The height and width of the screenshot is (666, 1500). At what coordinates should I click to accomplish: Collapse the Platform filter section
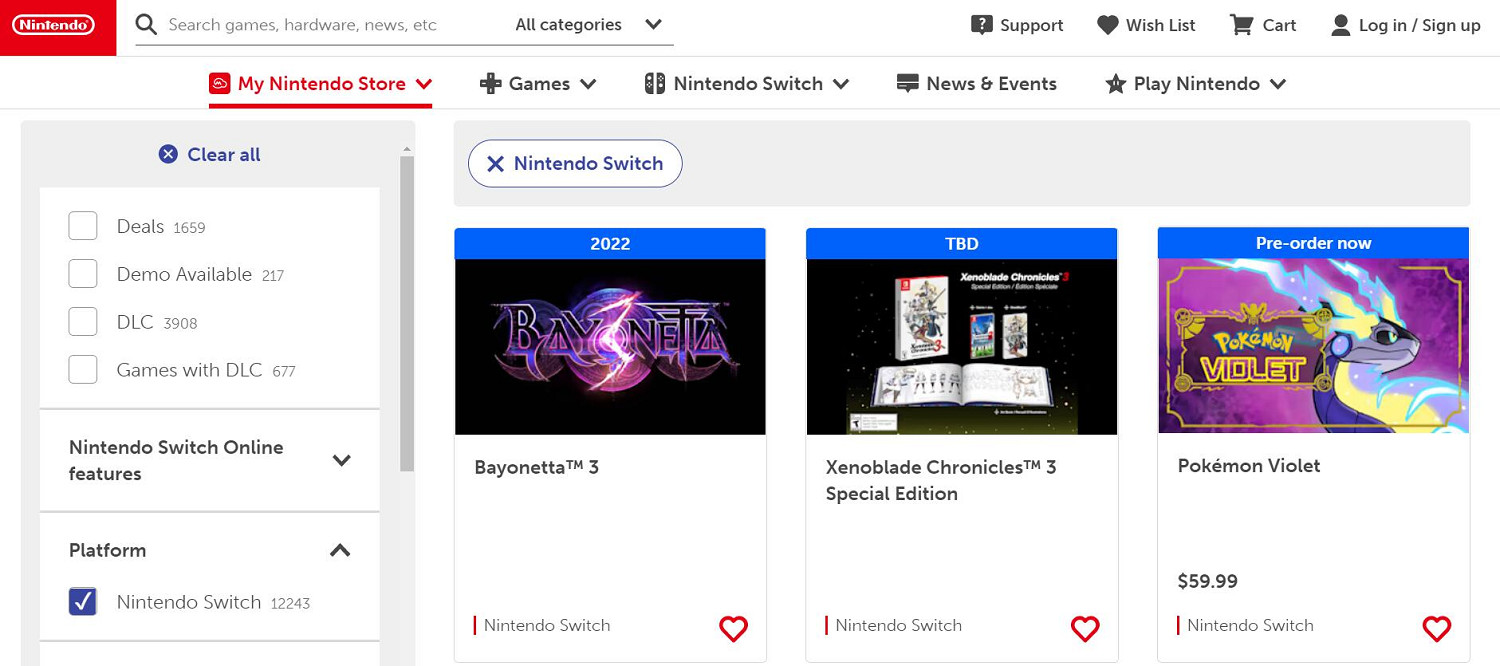pyautogui.click(x=340, y=550)
